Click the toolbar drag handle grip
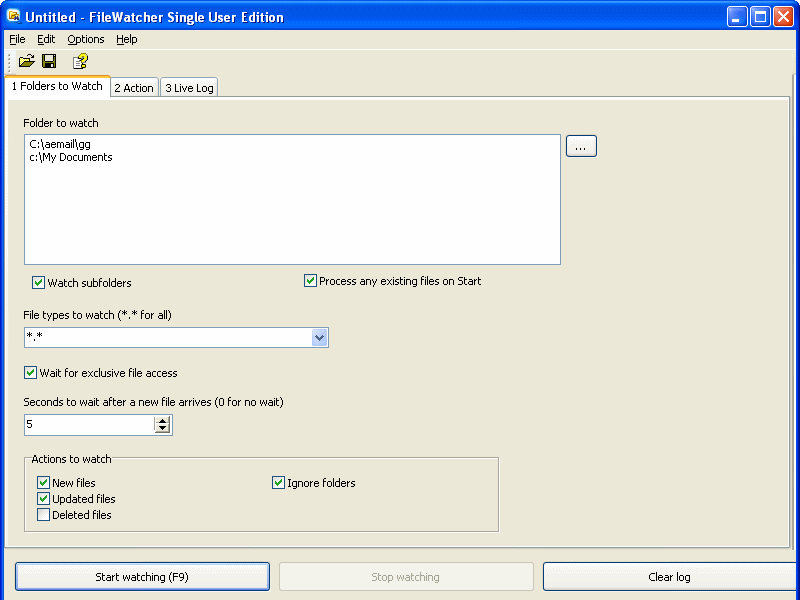 click(x=10, y=62)
